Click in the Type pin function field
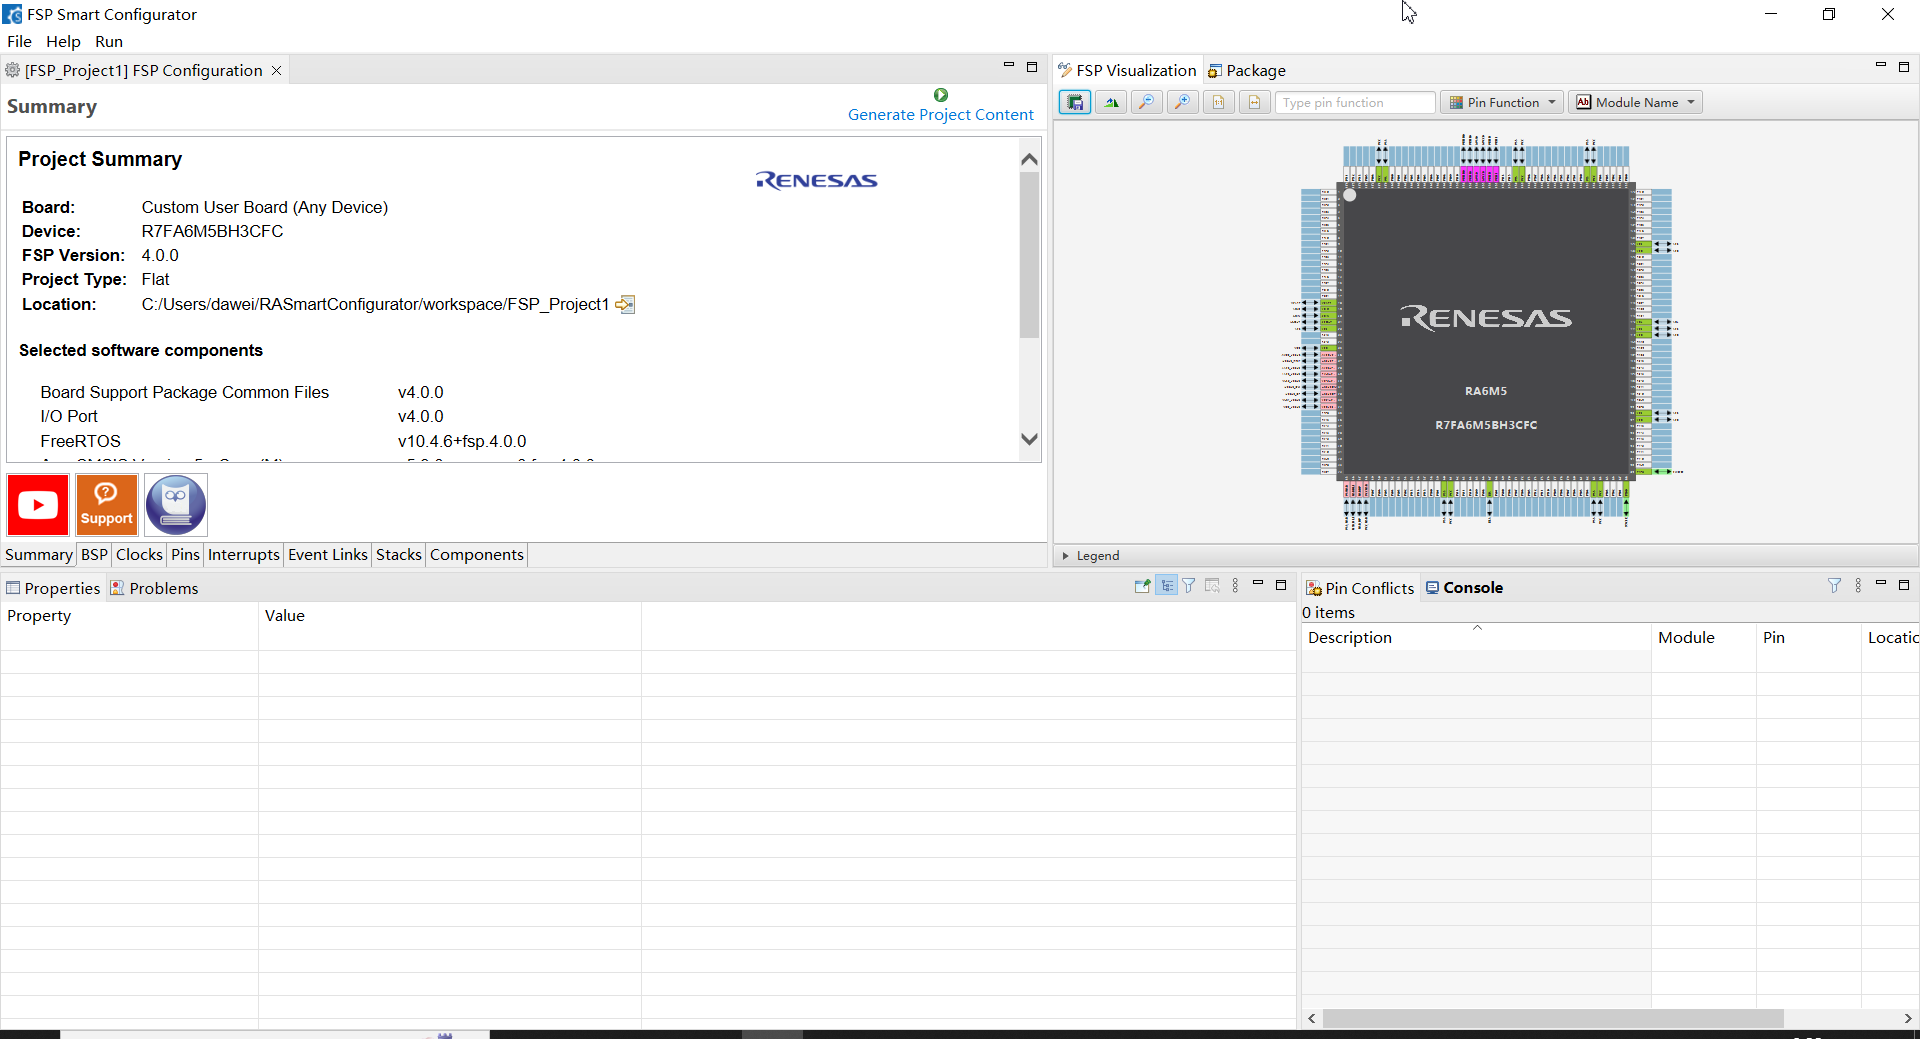The image size is (1920, 1039). 1355,102
